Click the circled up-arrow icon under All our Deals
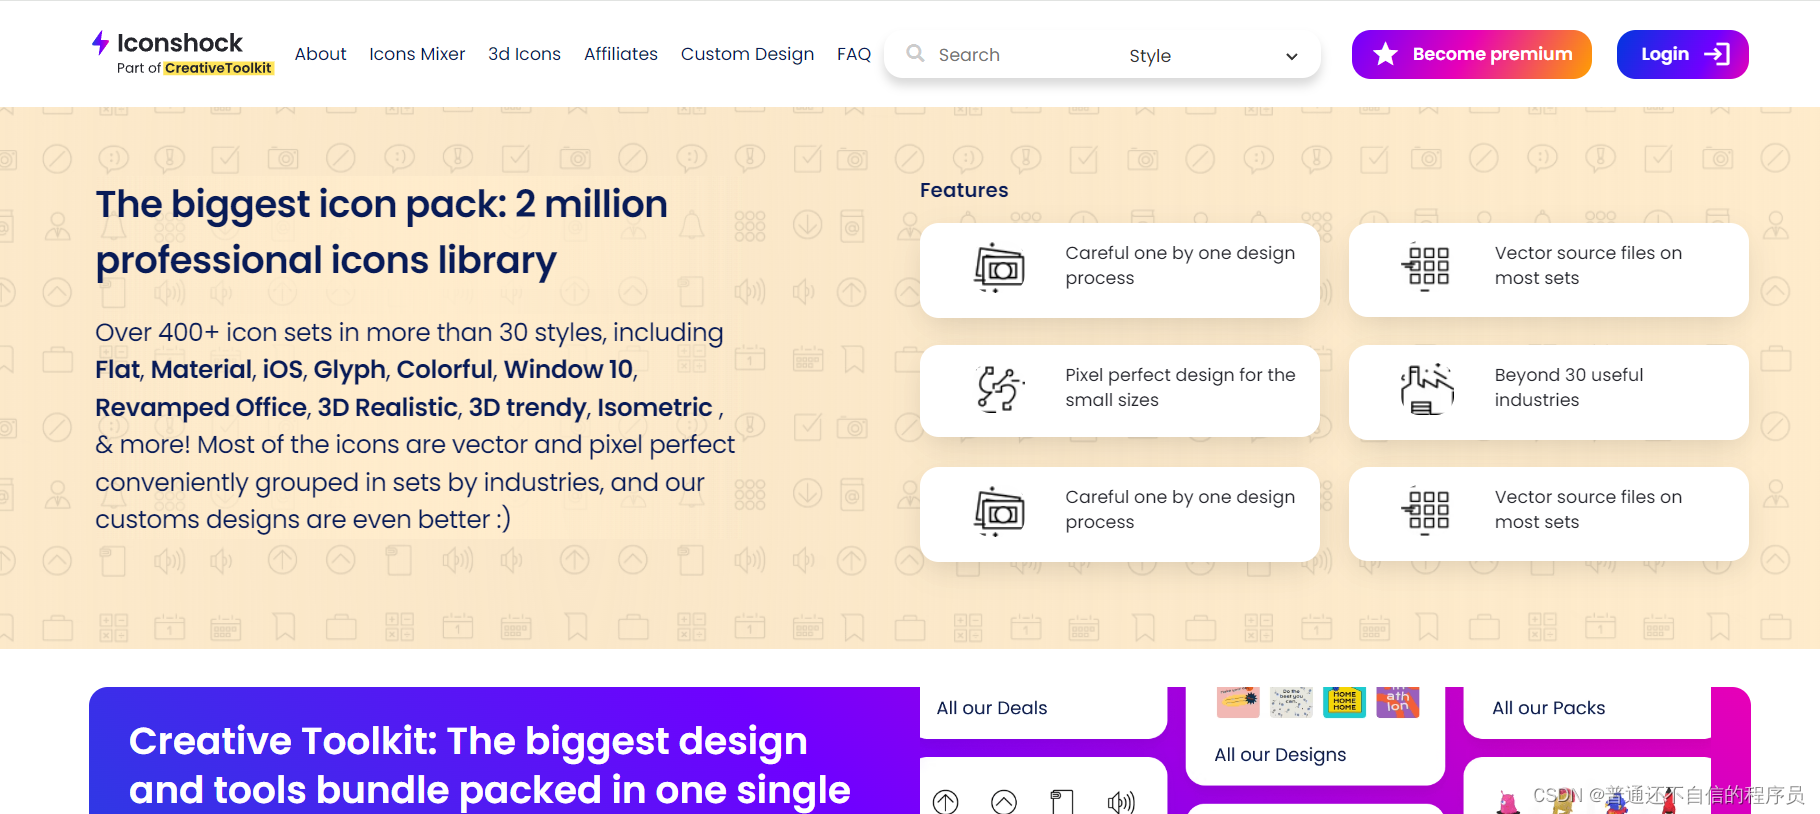This screenshot has width=1820, height=814. click(x=946, y=801)
